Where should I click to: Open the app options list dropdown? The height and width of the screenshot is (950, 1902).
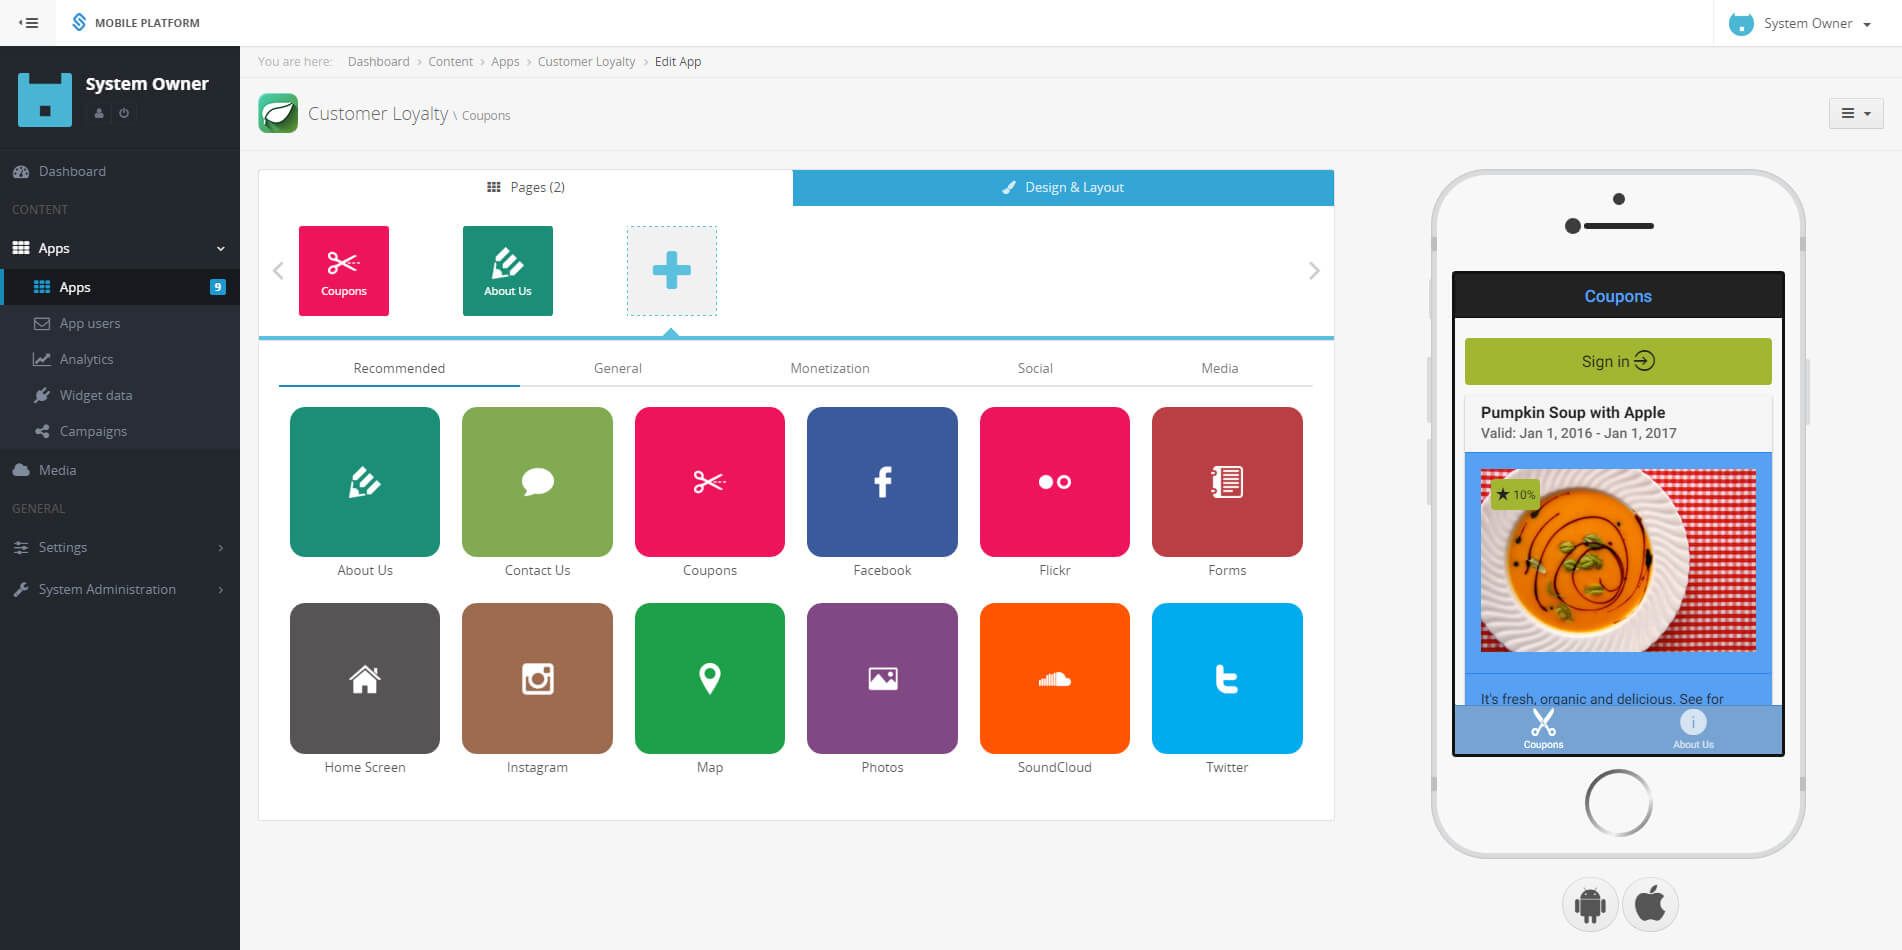1855,113
